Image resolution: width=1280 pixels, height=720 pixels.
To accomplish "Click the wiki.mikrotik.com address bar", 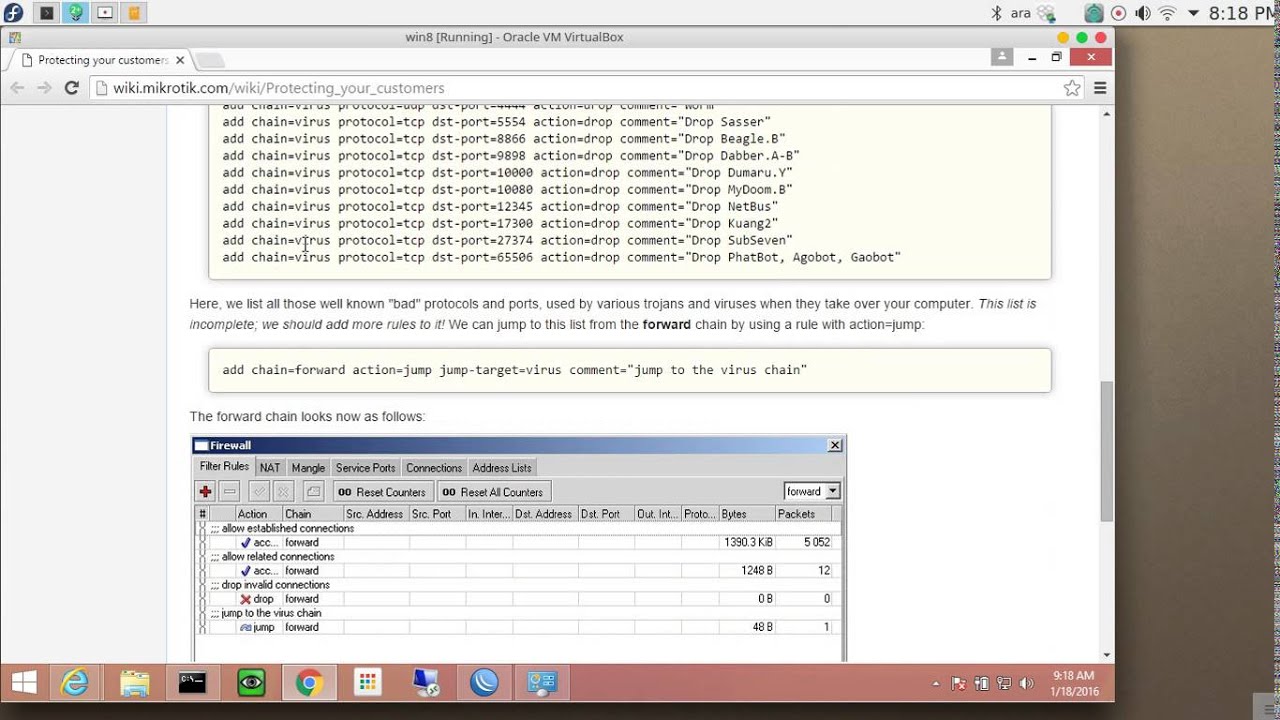I will [575, 88].
